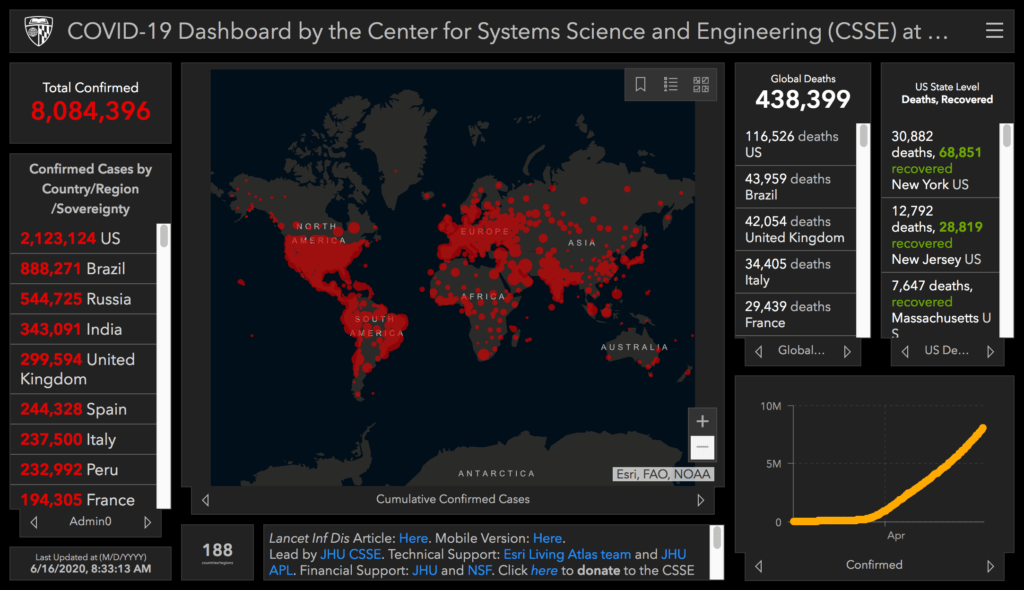Open the basemap gallery grid icon
This screenshot has height=590, width=1024.
pyautogui.click(x=701, y=85)
